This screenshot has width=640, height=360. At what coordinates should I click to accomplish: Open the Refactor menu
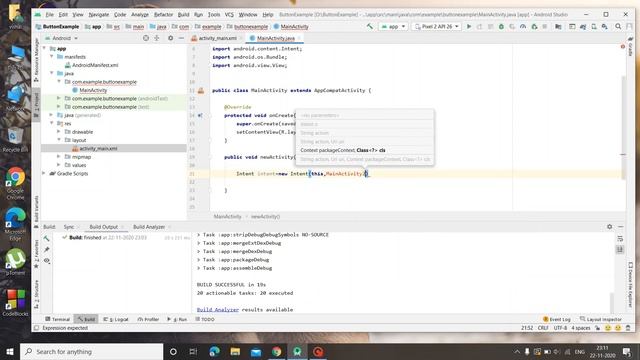pos(163,14)
